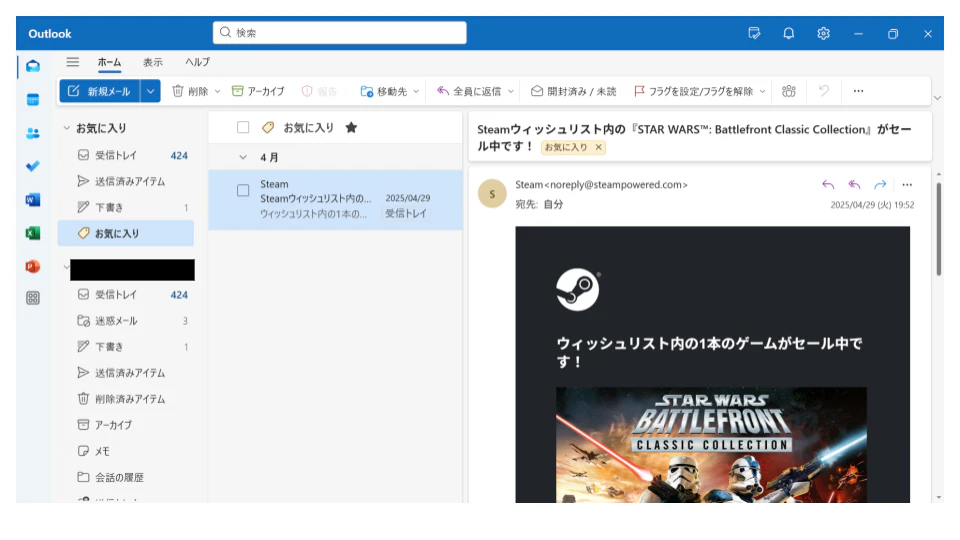The width and height of the screenshot is (960, 540).
Task: Open the Calendar icon in left rail
Action: (x=33, y=100)
